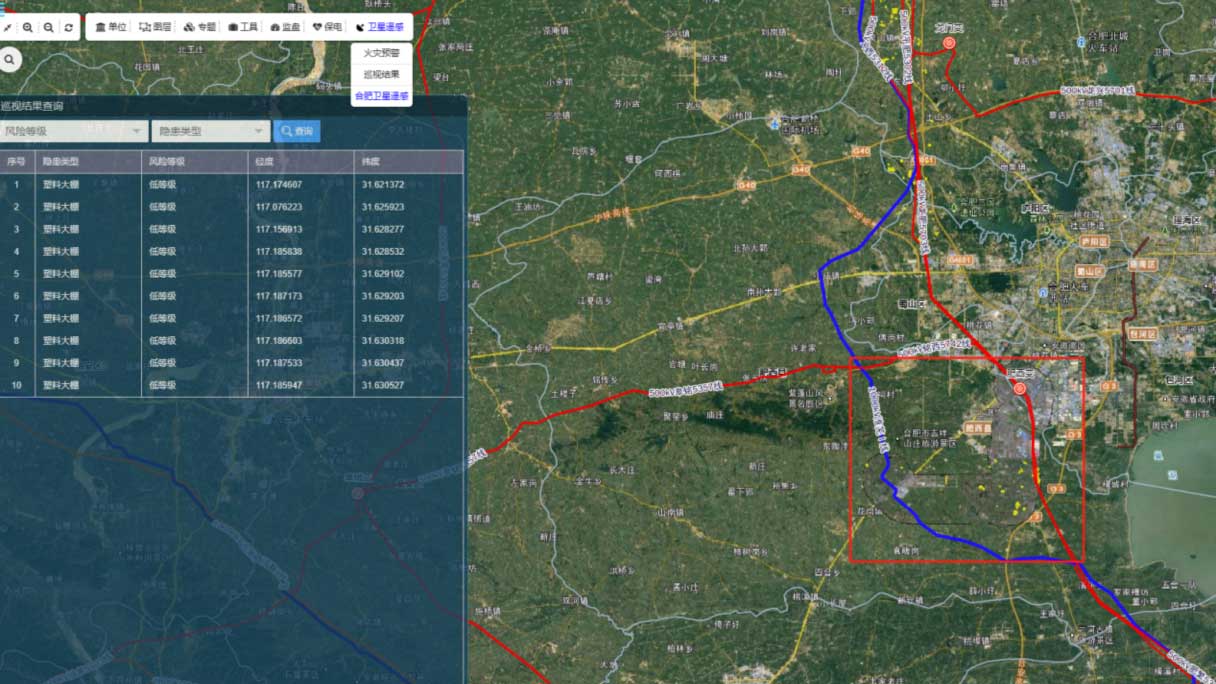
Task: Expand the 风险等级 dropdown
Action: point(74,131)
